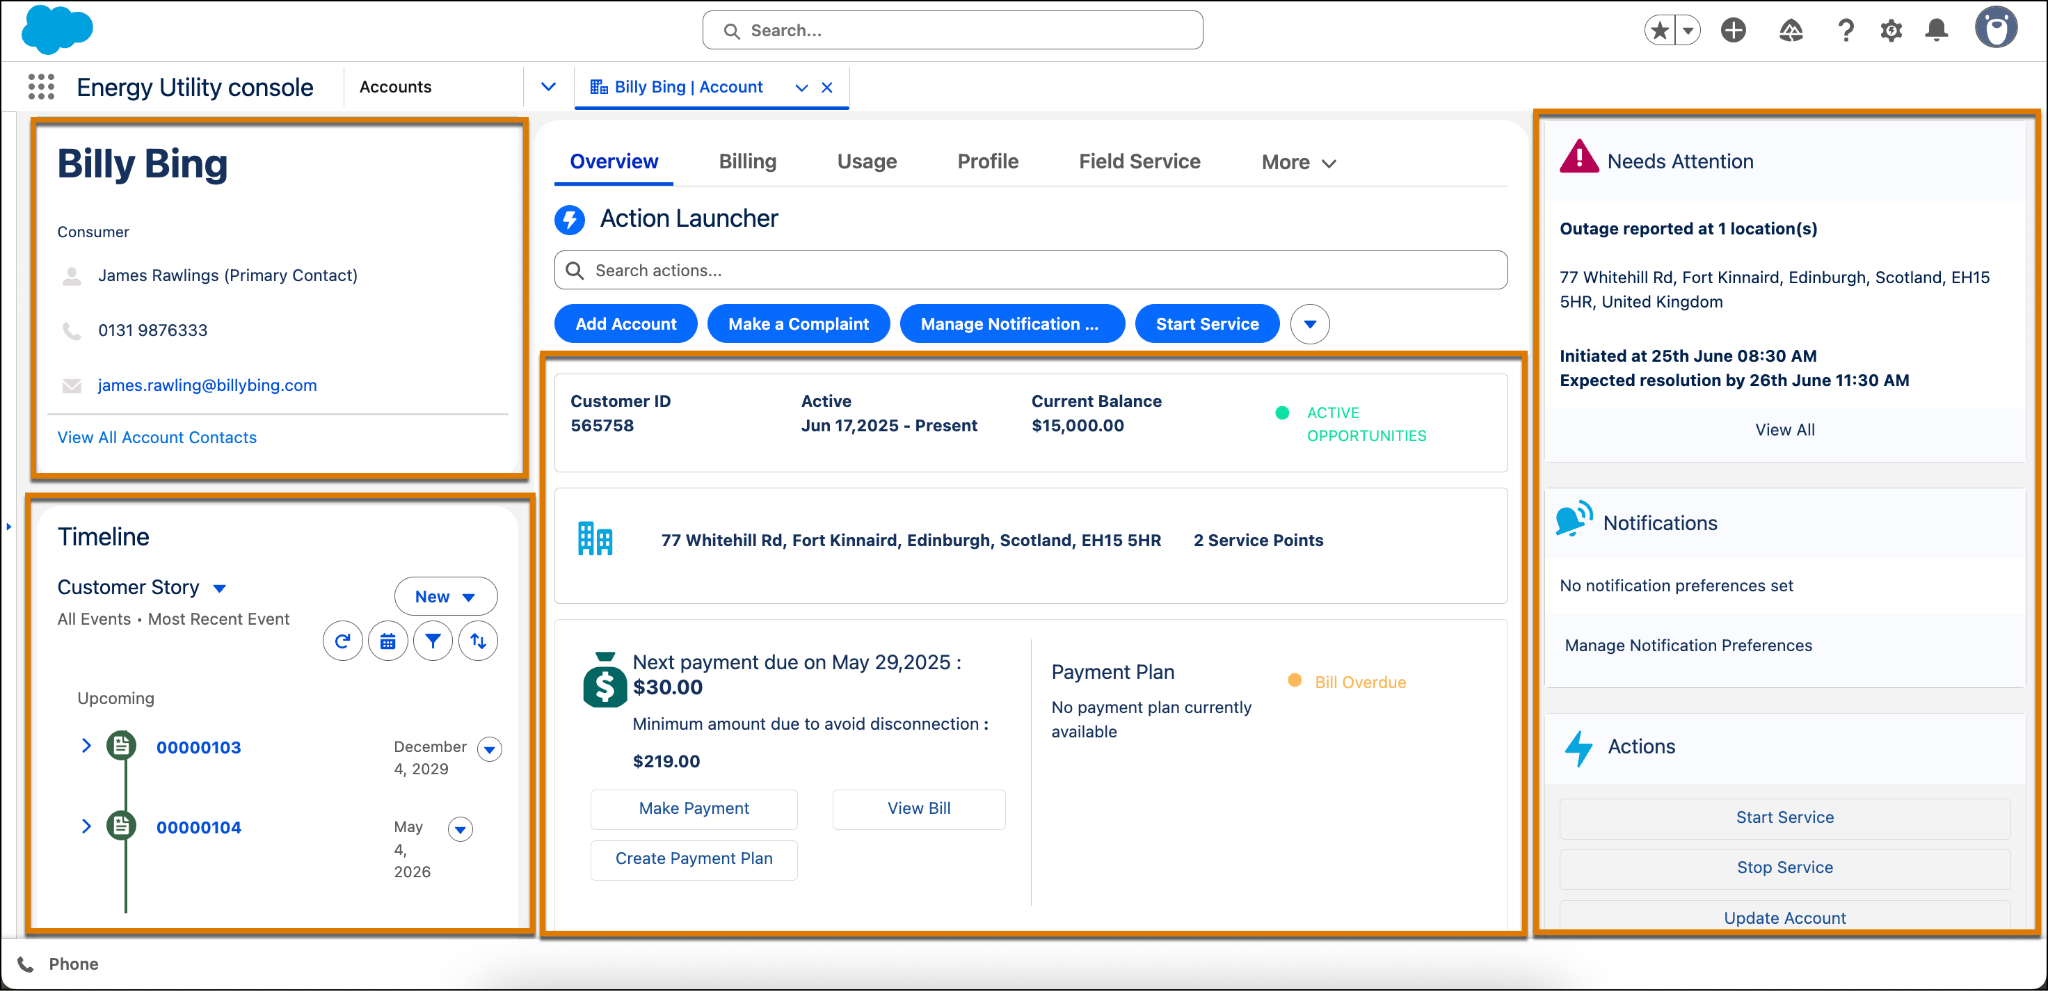Close the Billy Bing Account tab
Image resolution: width=2048 pixels, height=991 pixels.
[827, 88]
